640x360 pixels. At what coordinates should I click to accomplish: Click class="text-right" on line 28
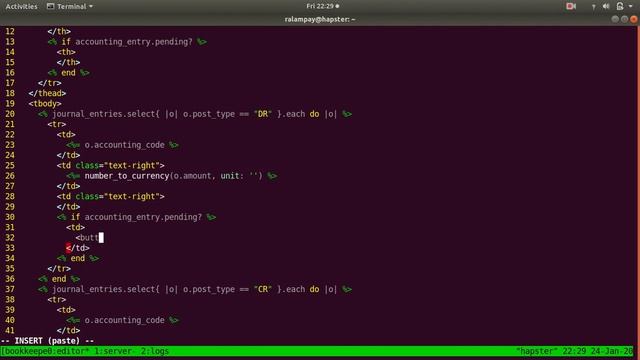[118, 196]
